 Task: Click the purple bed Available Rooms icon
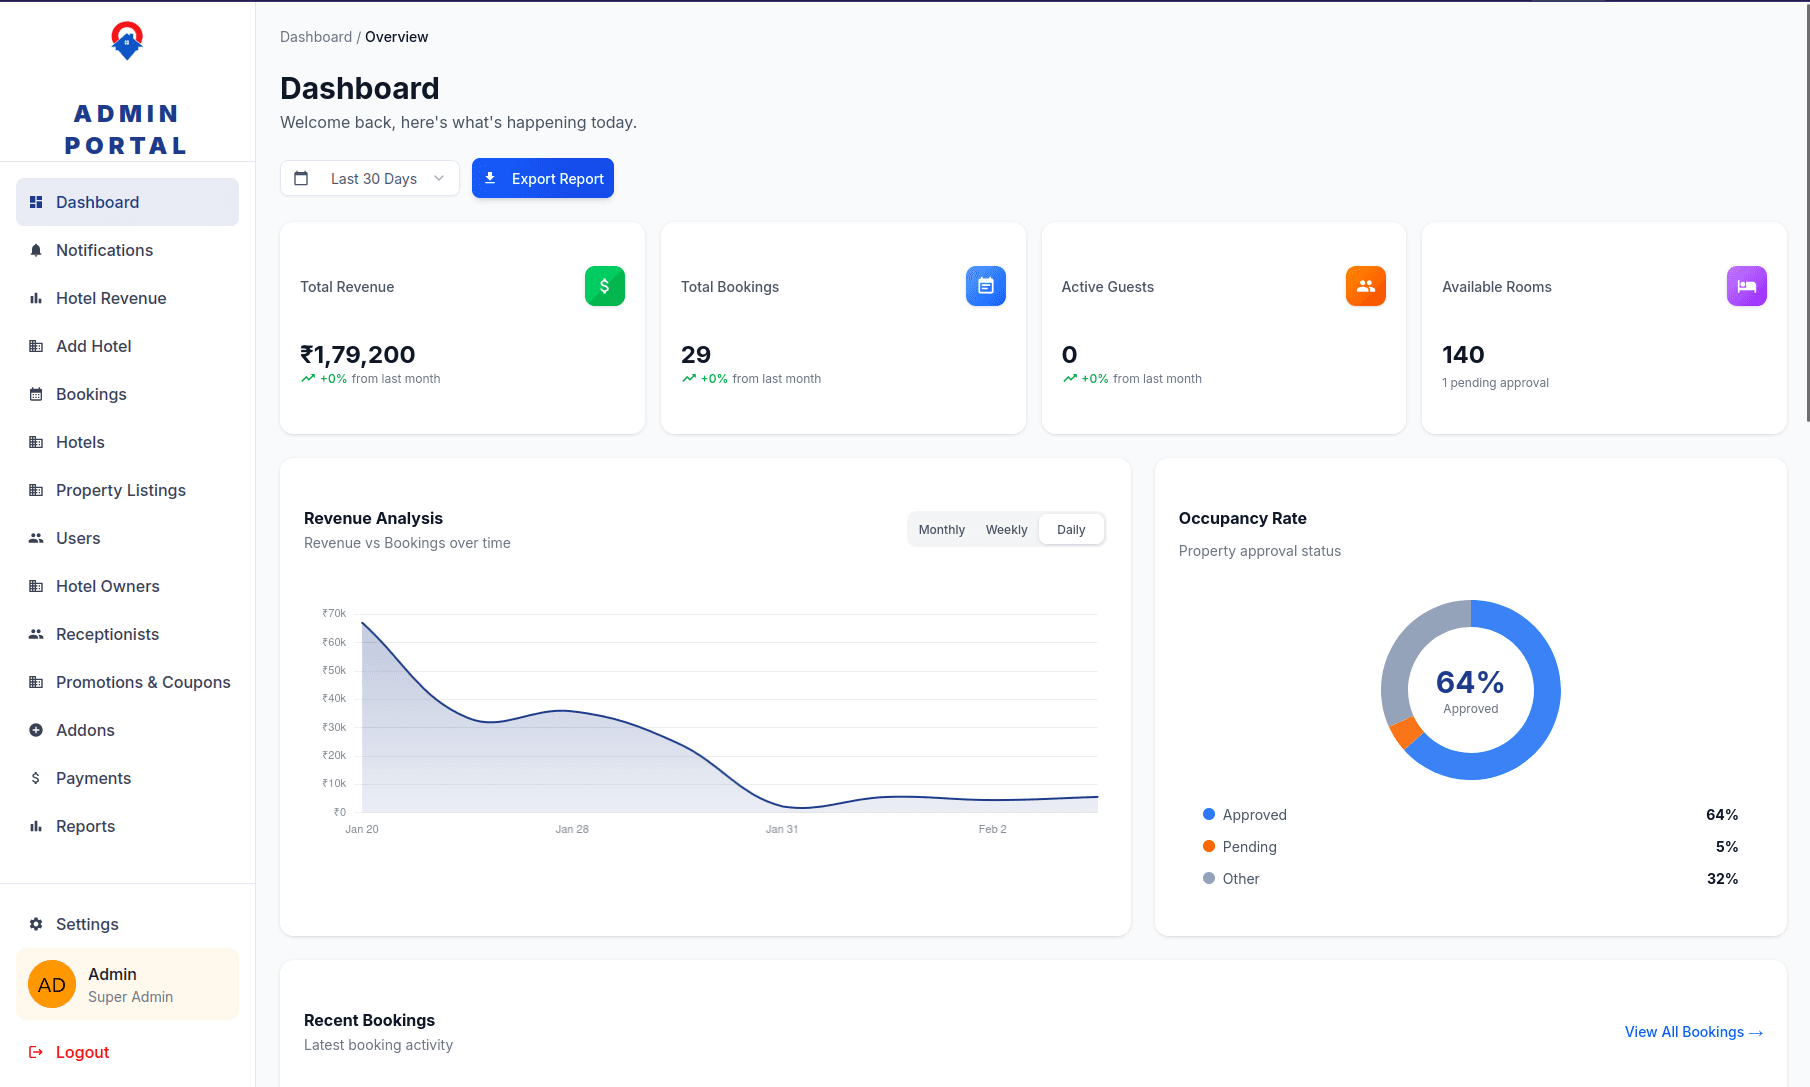pyautogui.click(x=1746, y=286)
